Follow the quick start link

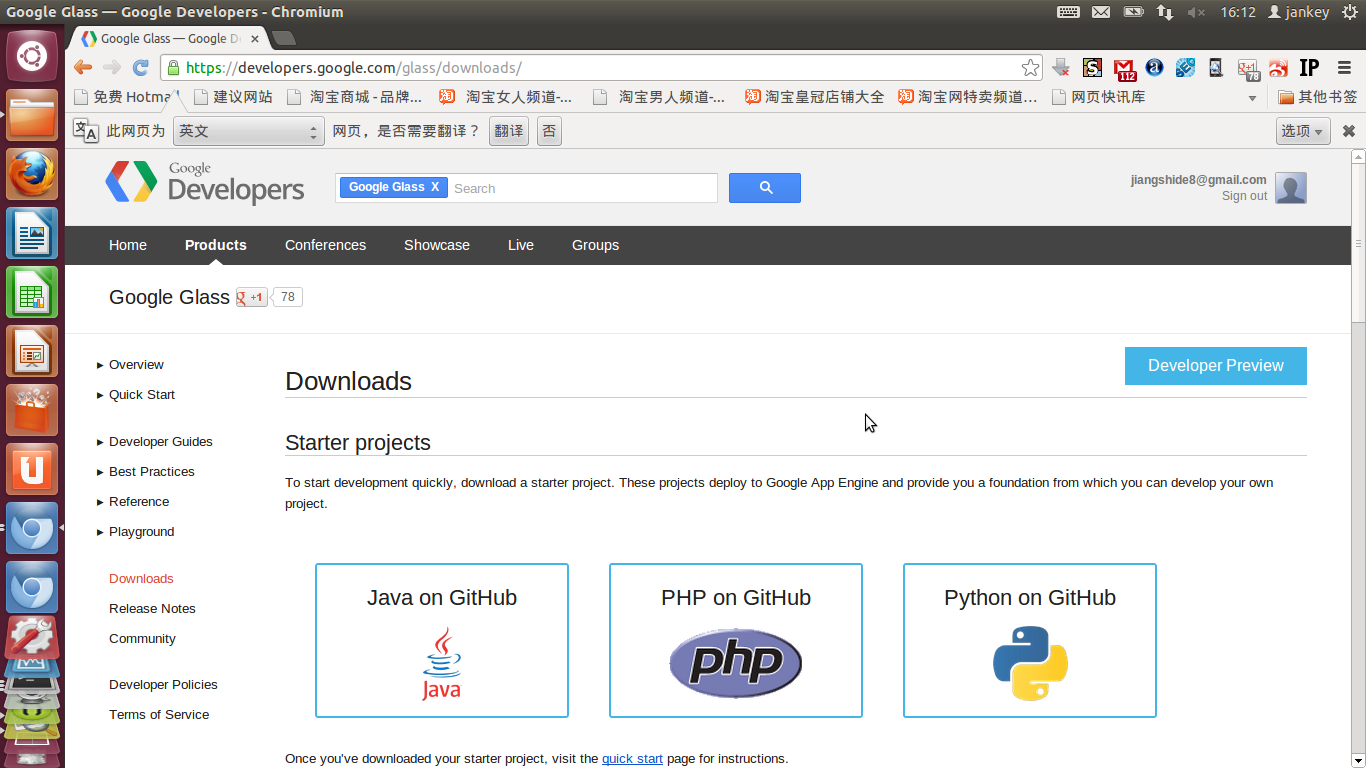632,759
